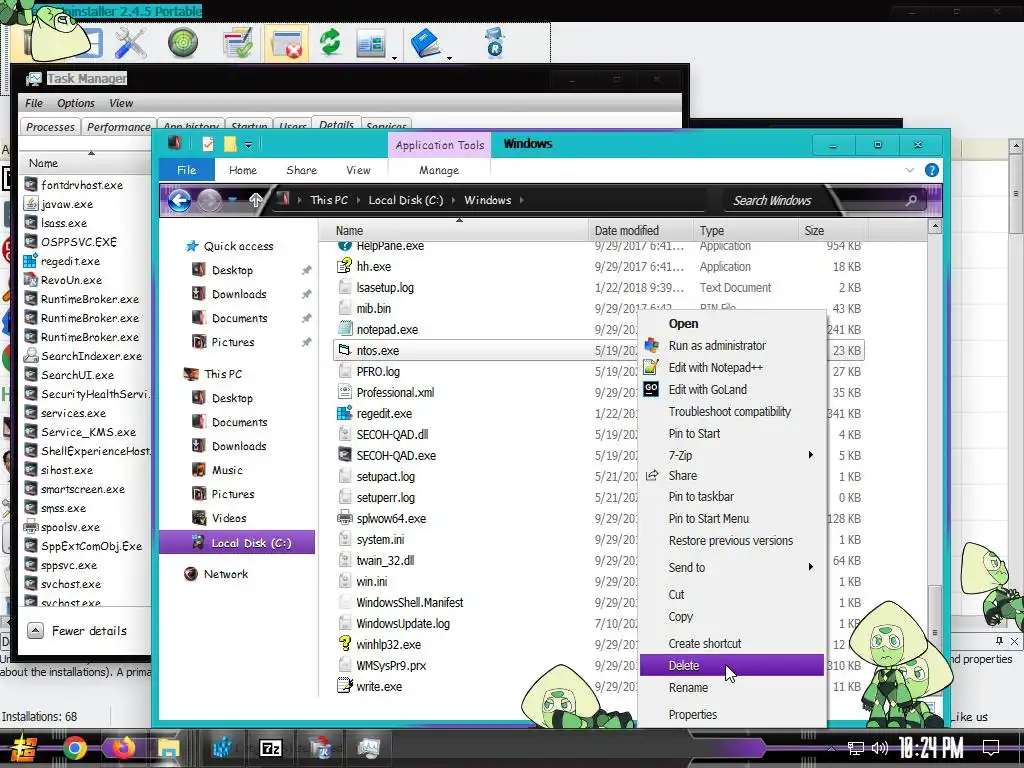Image resolution: width=1024 pixels, height=768 pixels.
Task: Click Fewer details in Task Manager
Action: (x=78, y=631)
